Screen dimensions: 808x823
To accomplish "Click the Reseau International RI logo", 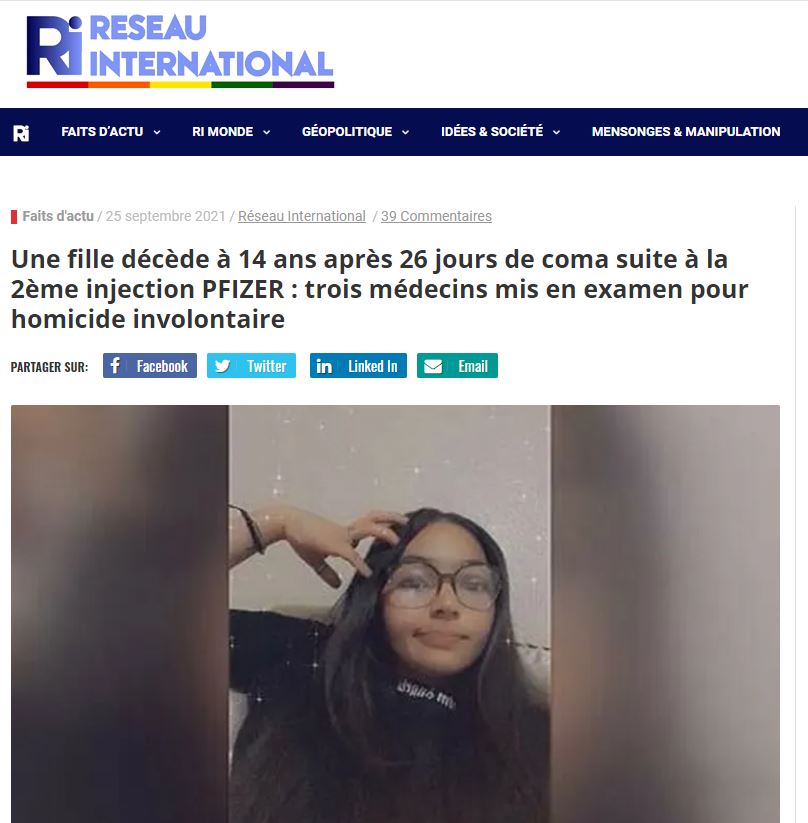I will tap(180, 51).
